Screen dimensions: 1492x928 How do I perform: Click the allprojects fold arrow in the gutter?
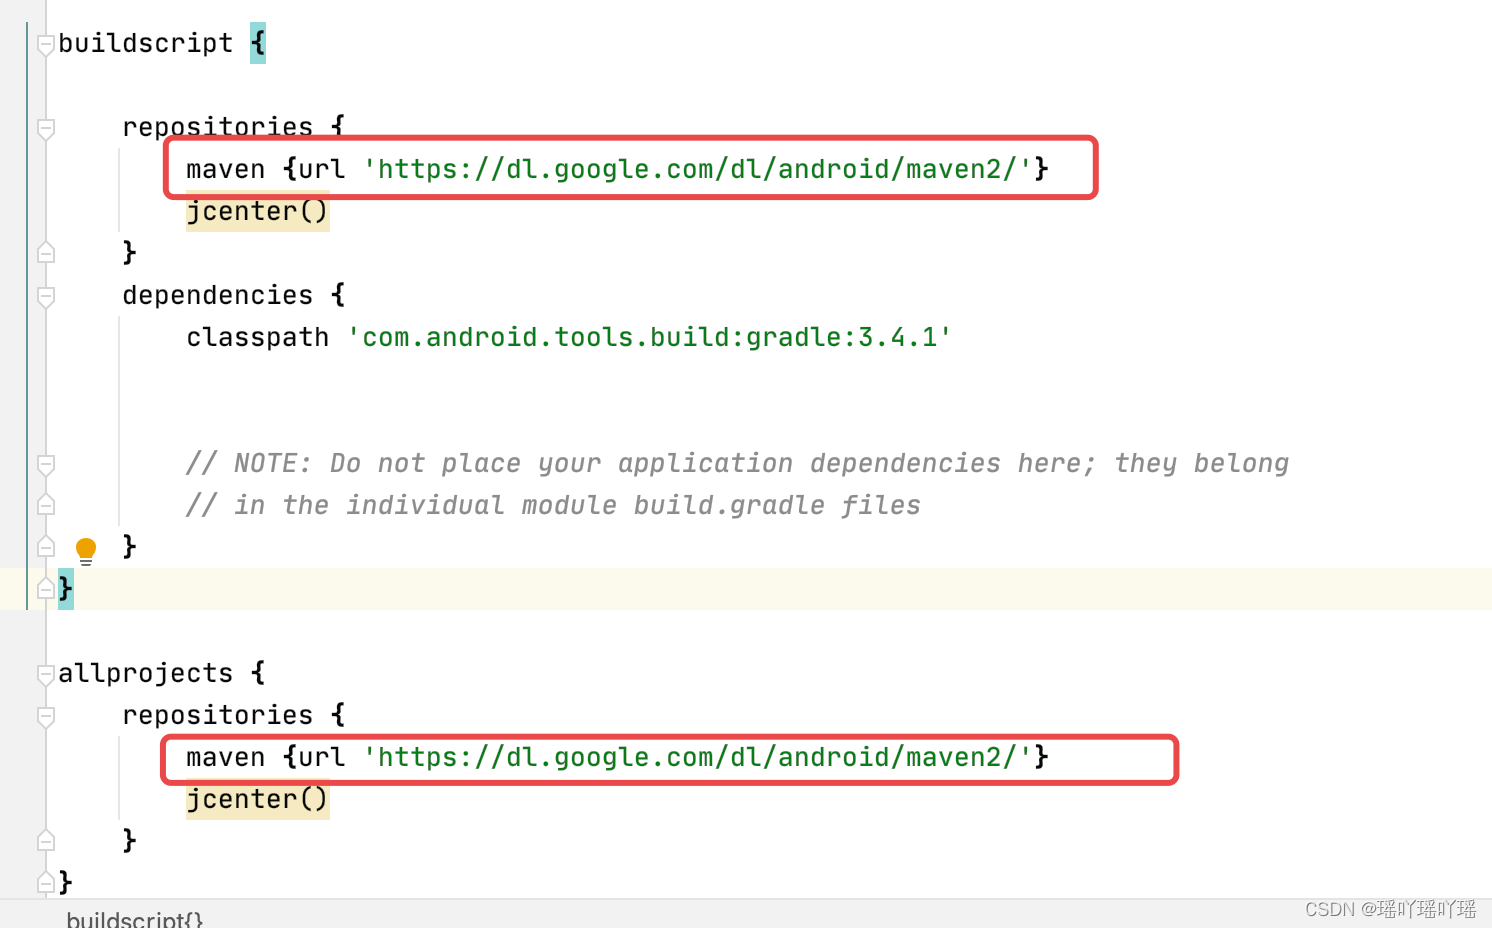[44, 674]
